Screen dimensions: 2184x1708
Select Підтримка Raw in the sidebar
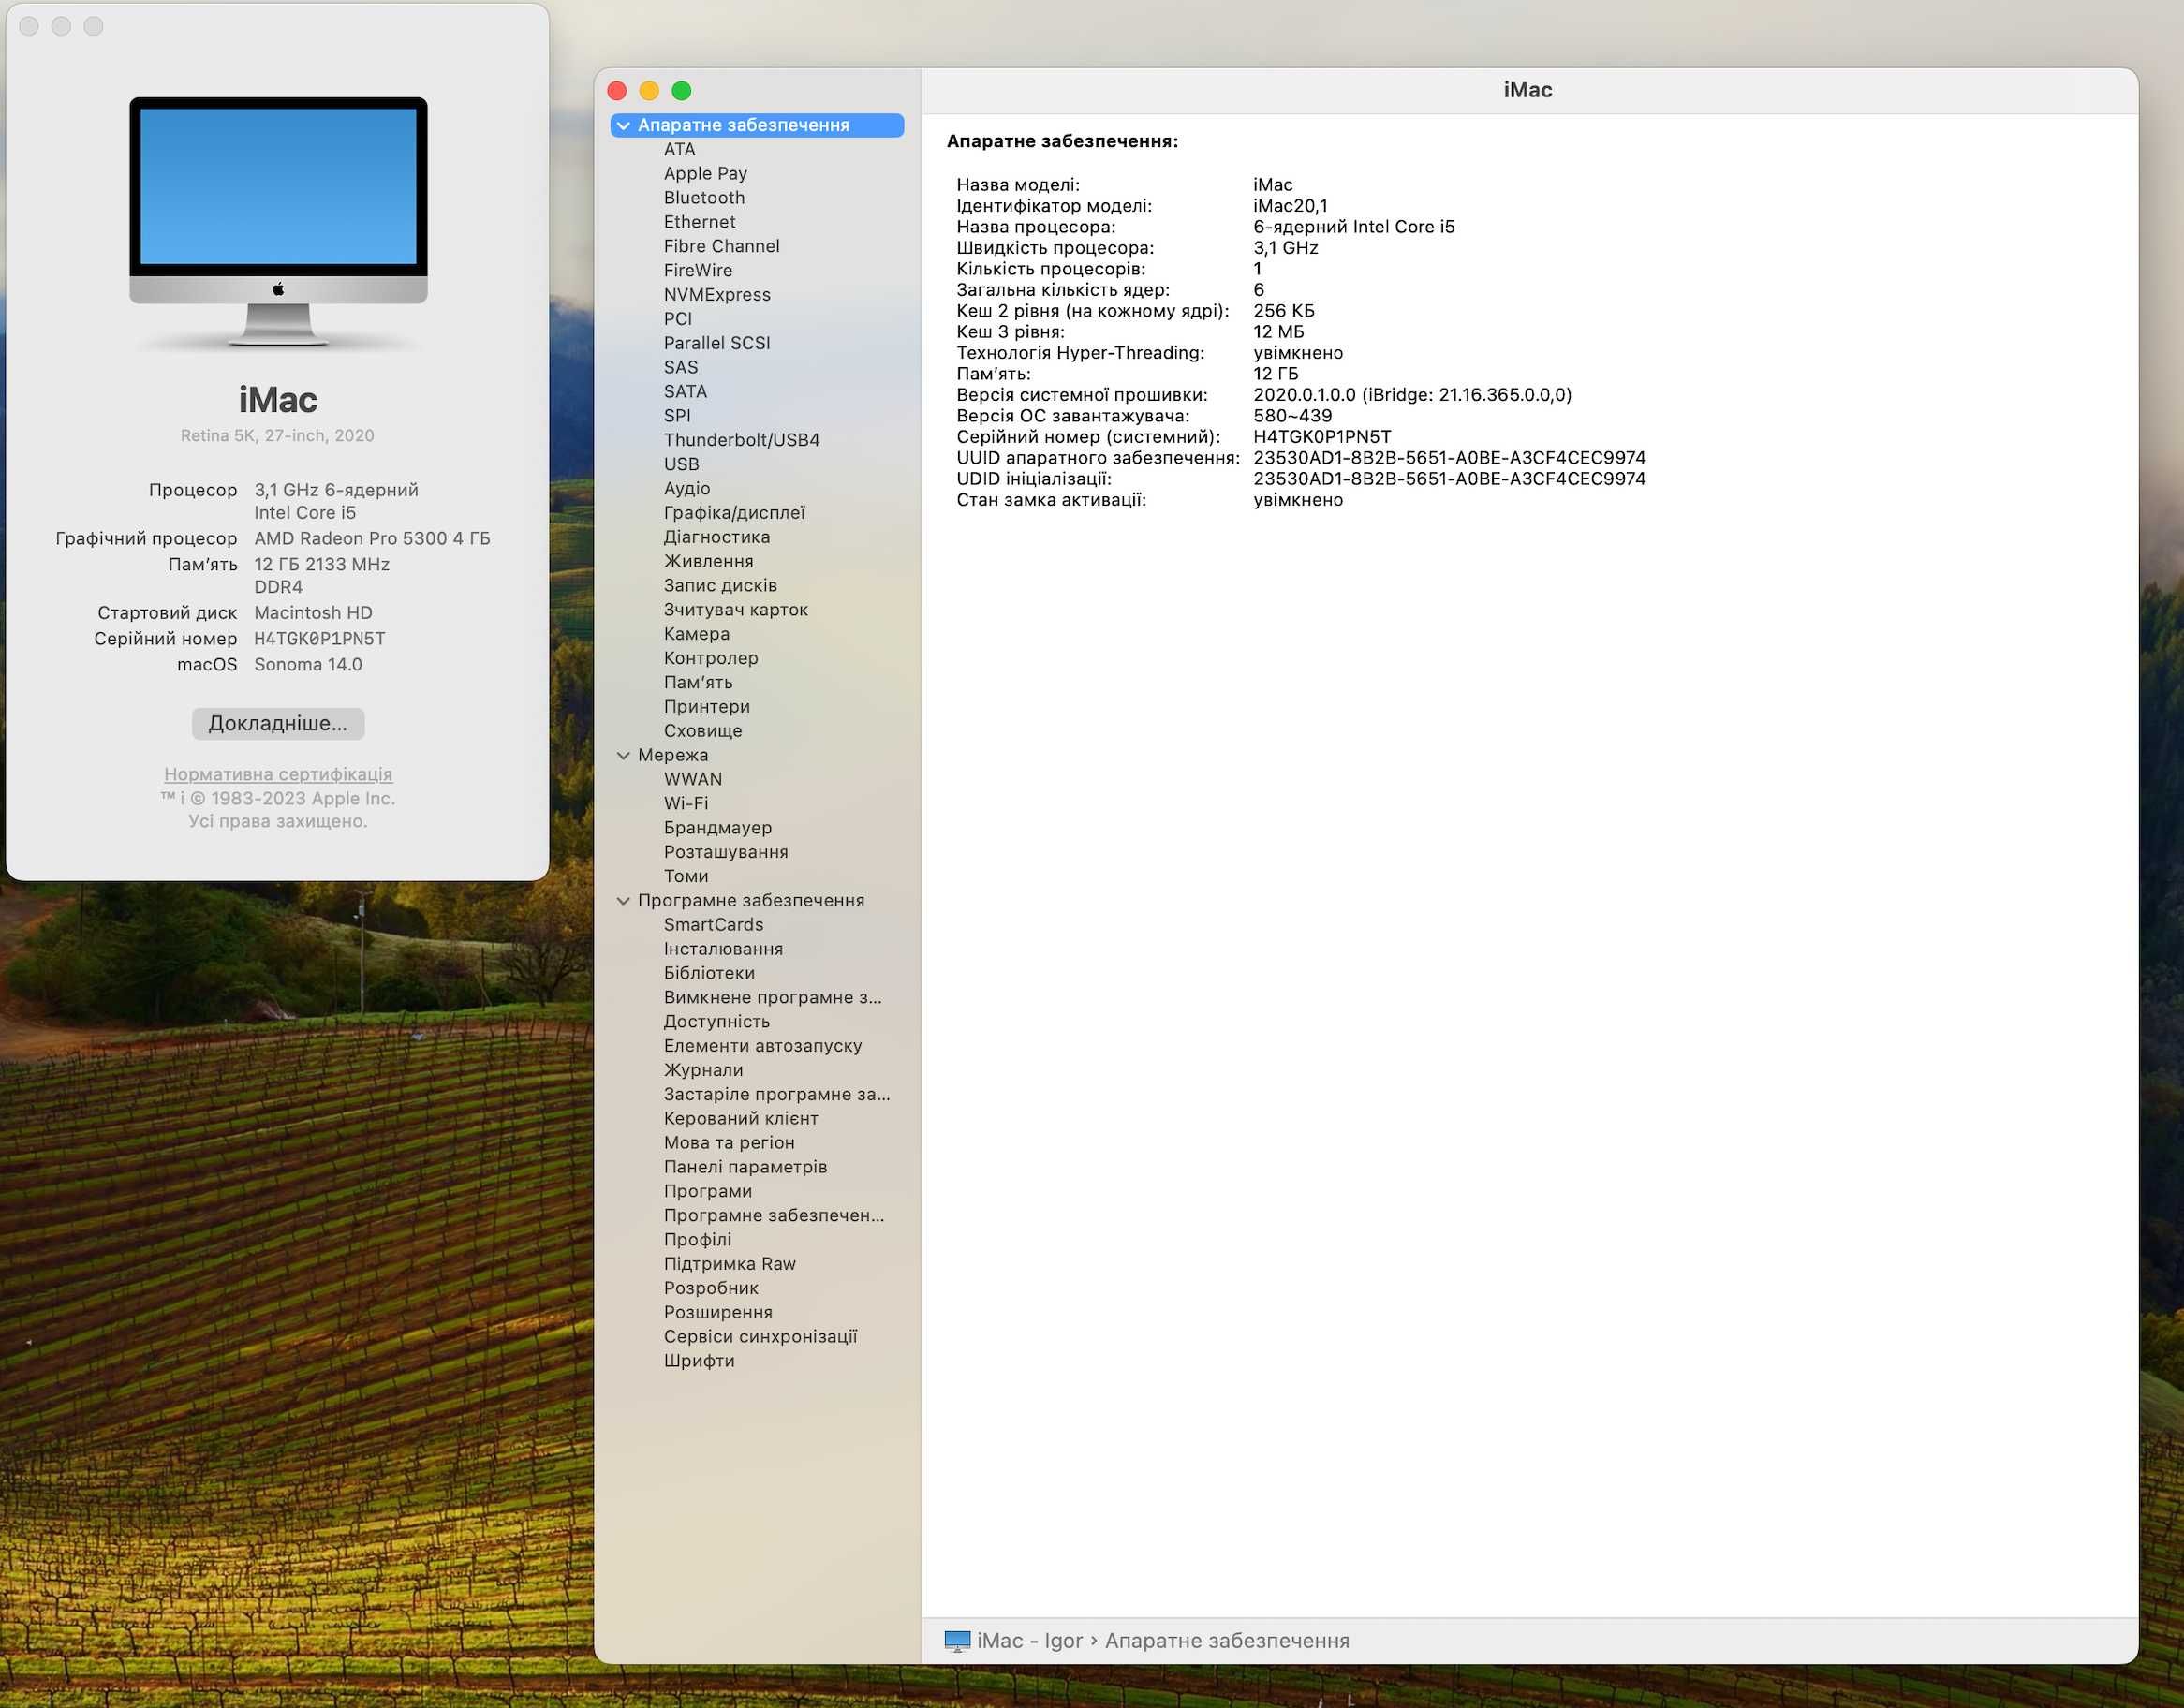(x=729, y=1264)
